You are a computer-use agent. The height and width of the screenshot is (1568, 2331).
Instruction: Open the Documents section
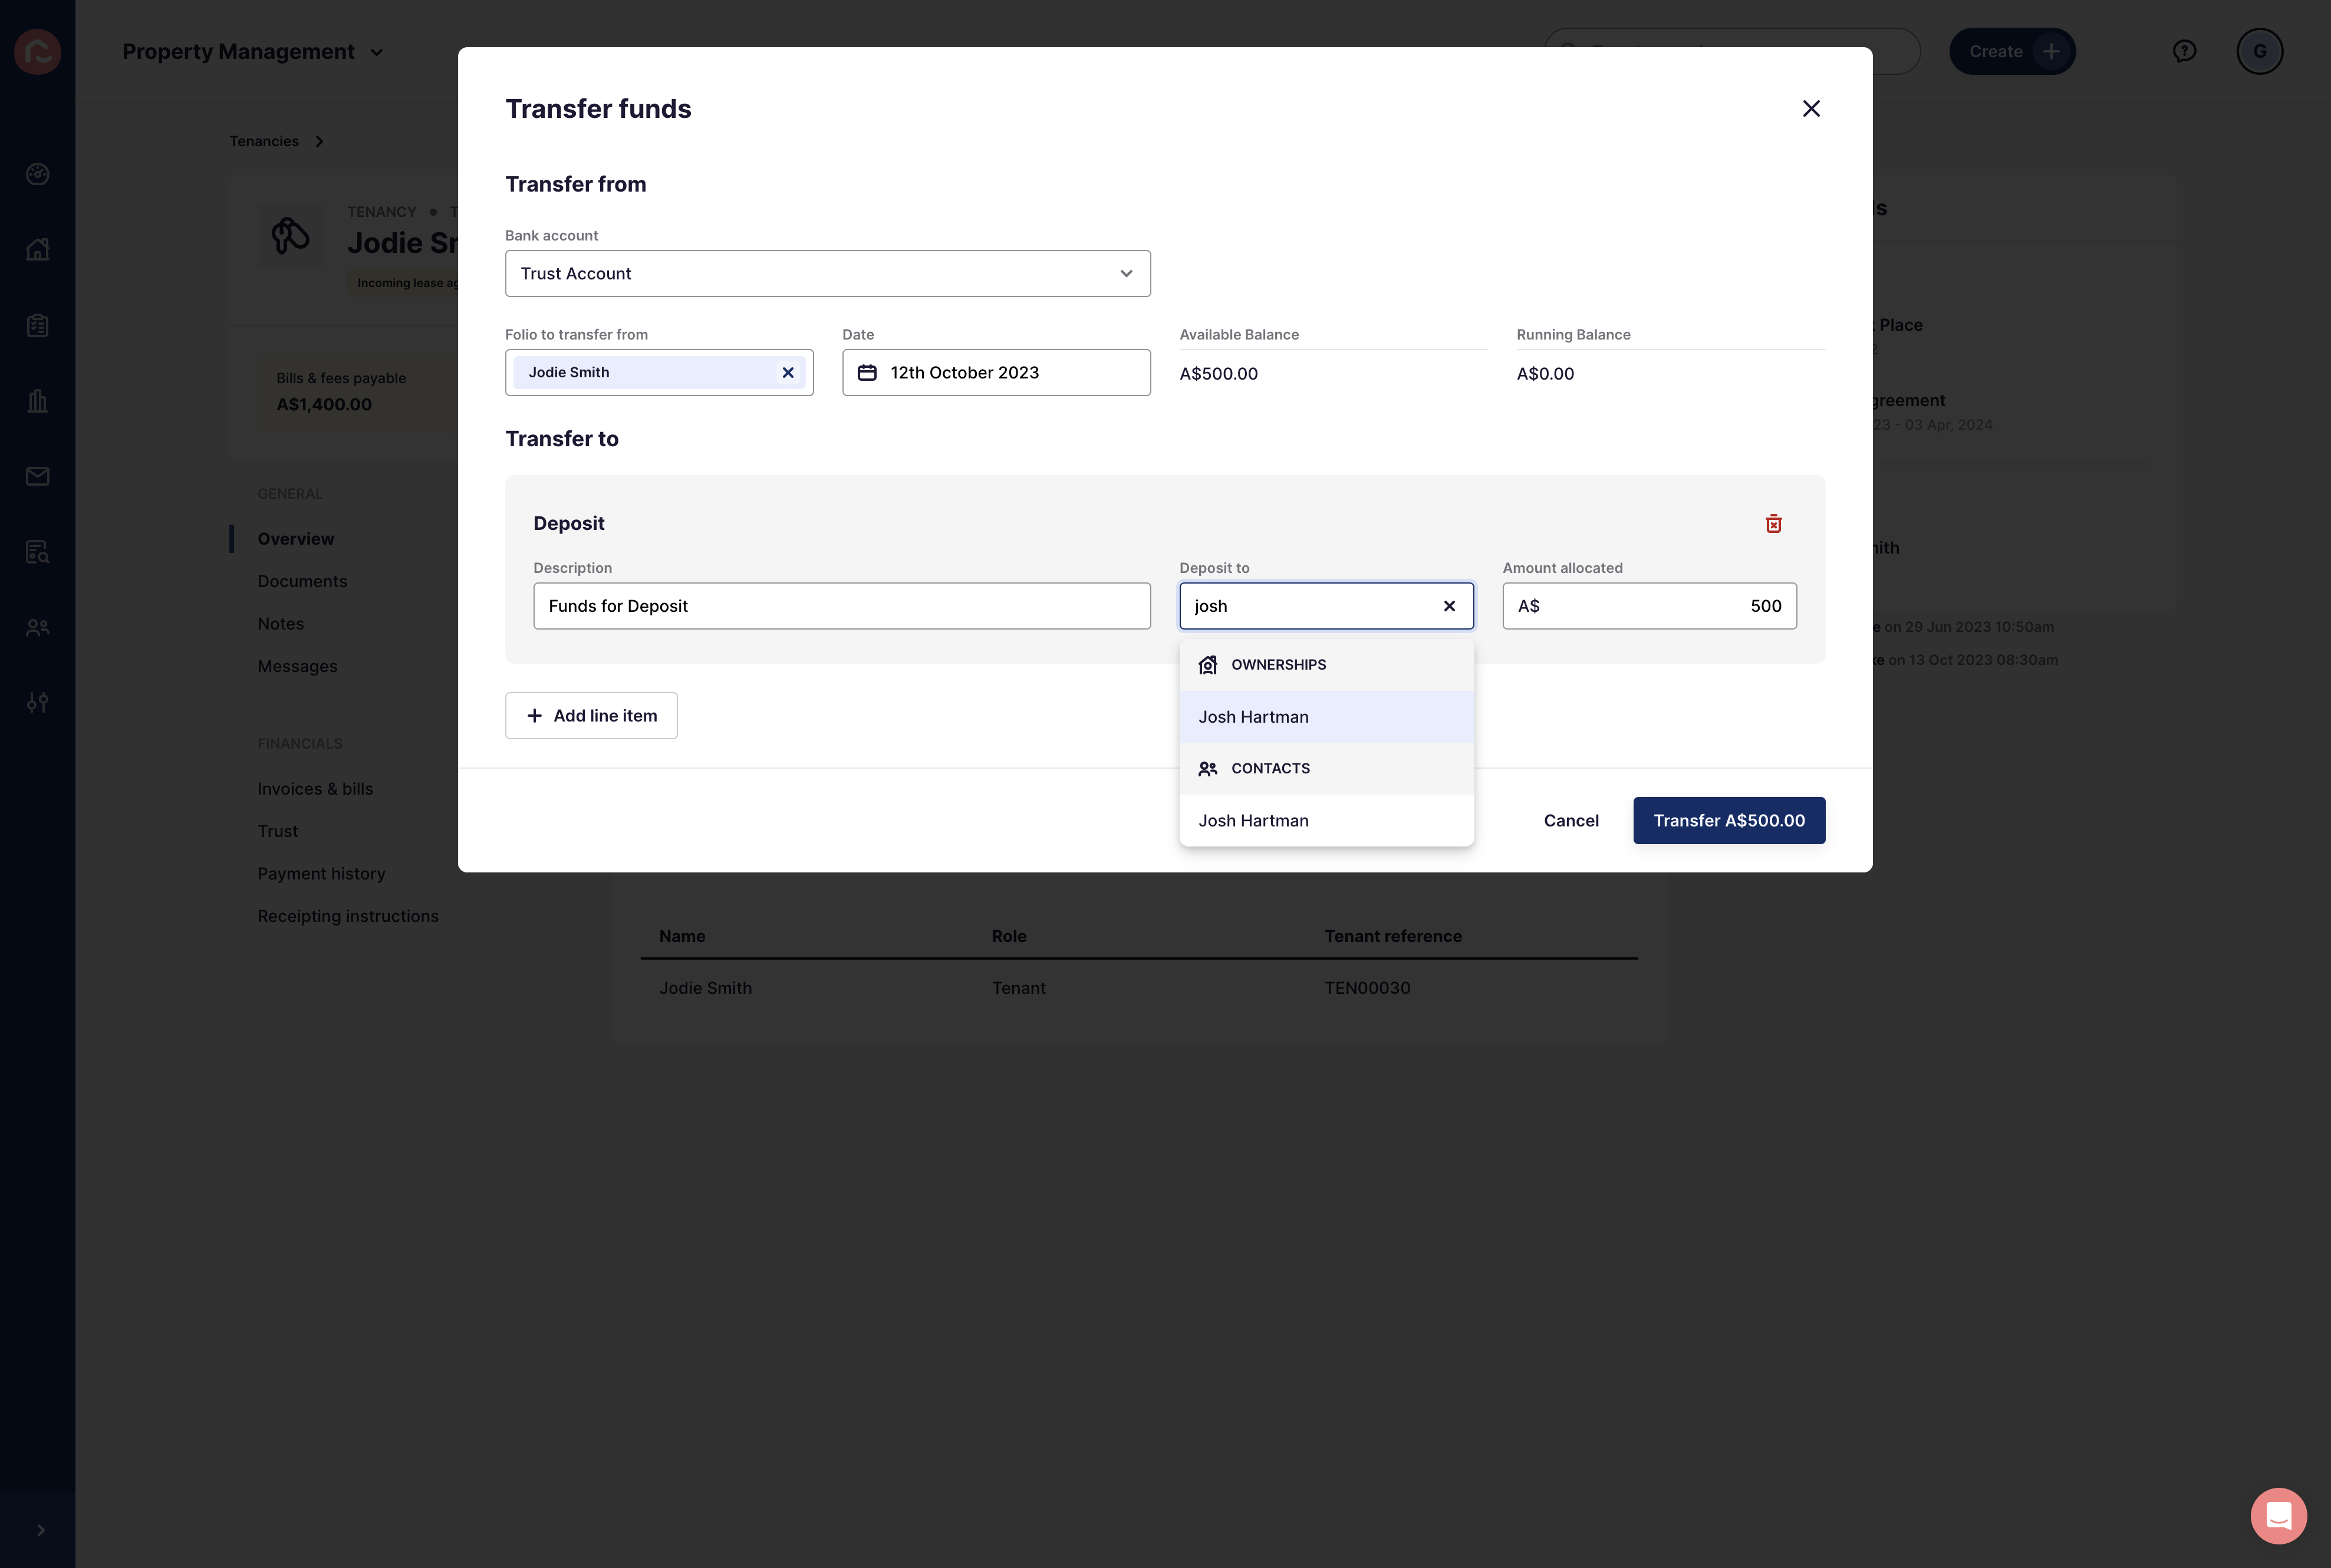coord(302,581)
